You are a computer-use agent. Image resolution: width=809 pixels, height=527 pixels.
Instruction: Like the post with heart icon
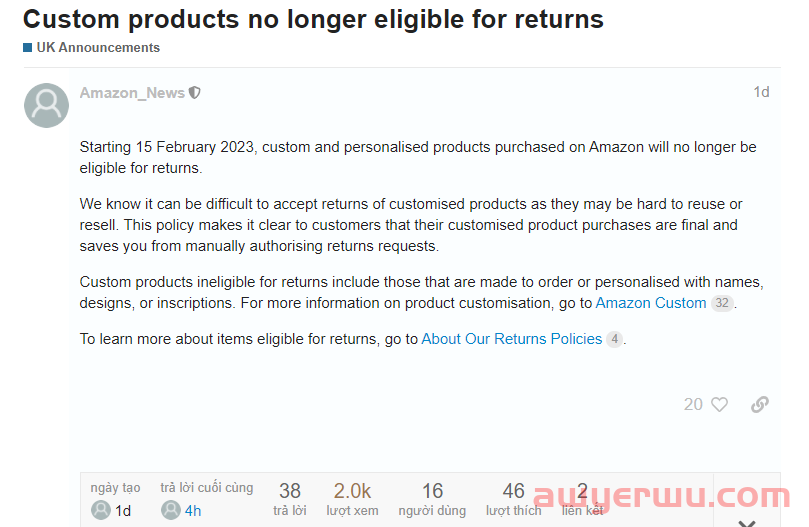pos(720,404)
